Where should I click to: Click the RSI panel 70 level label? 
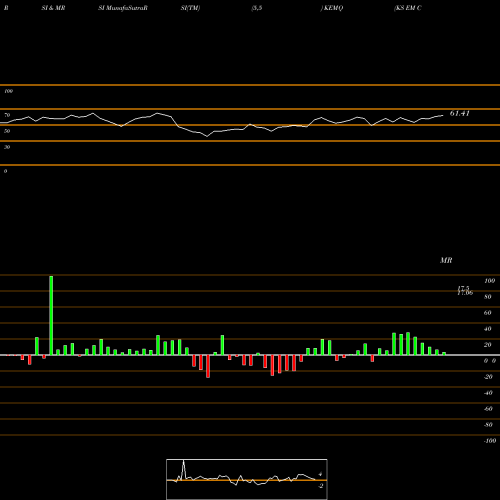(x=7, y=115)
